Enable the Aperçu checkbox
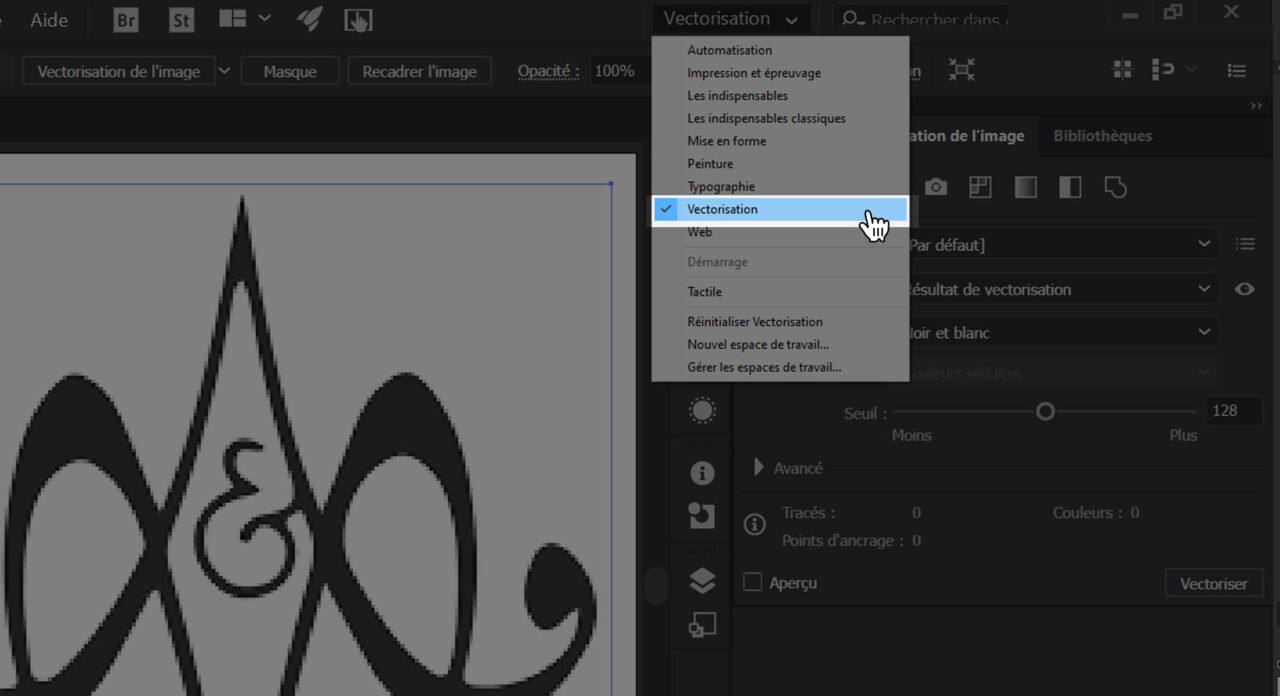Screen dimensions: 1280x696 tap(752, 582)
